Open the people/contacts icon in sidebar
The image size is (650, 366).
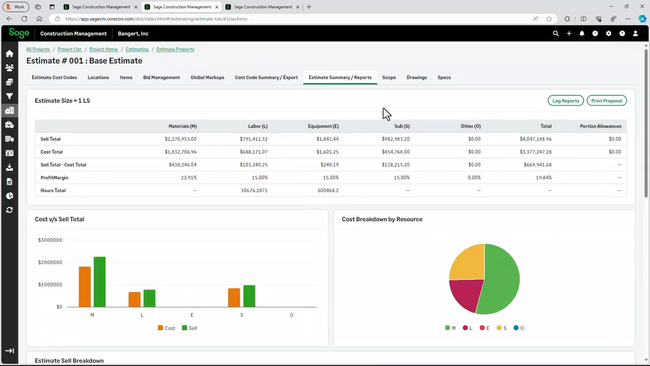9,68
